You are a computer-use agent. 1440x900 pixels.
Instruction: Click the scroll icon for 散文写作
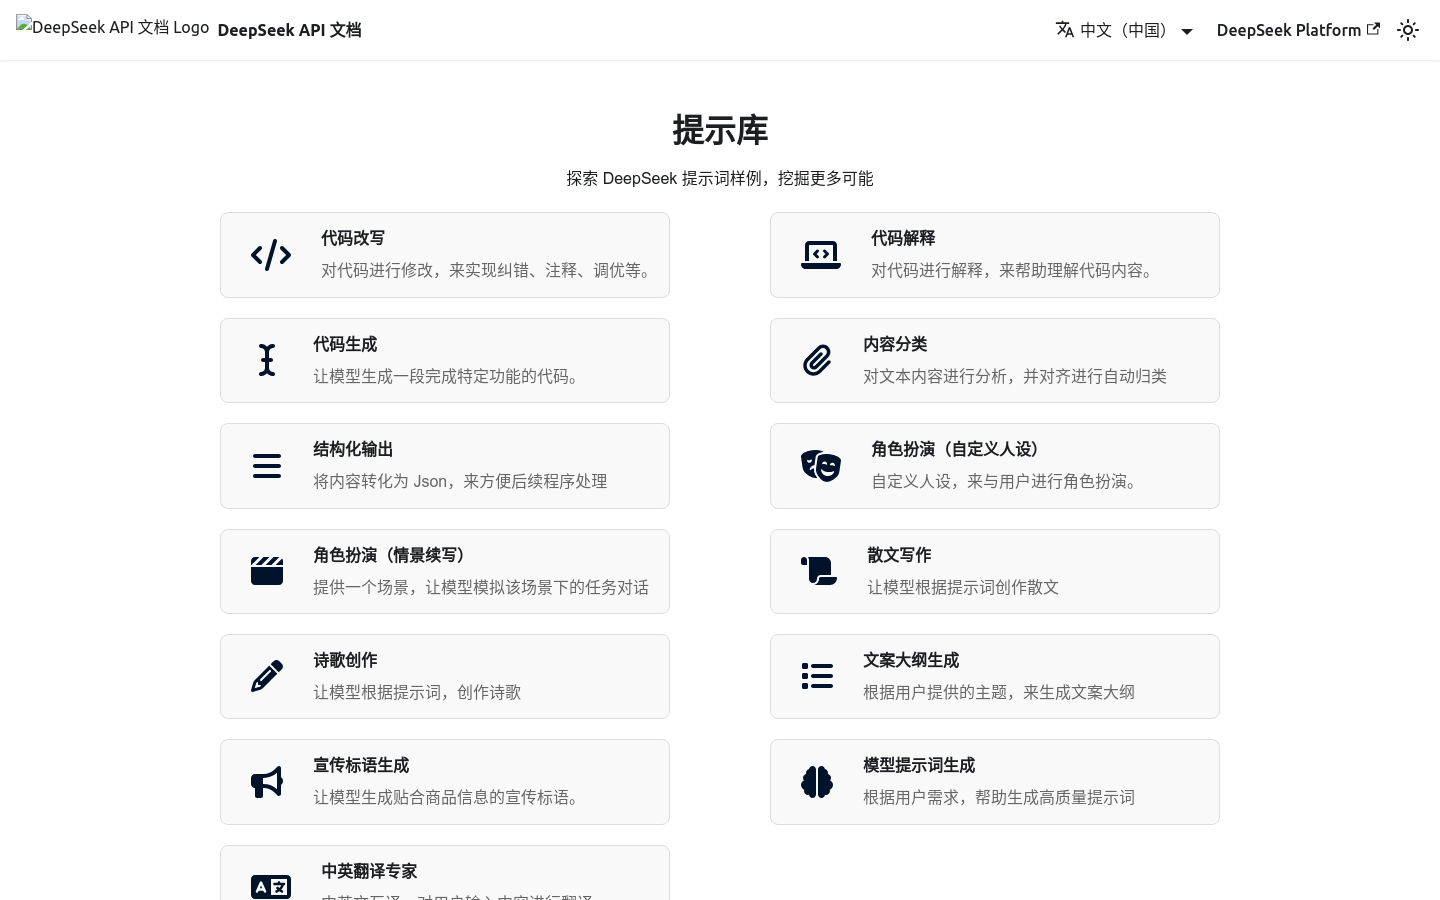pos(819,571)
